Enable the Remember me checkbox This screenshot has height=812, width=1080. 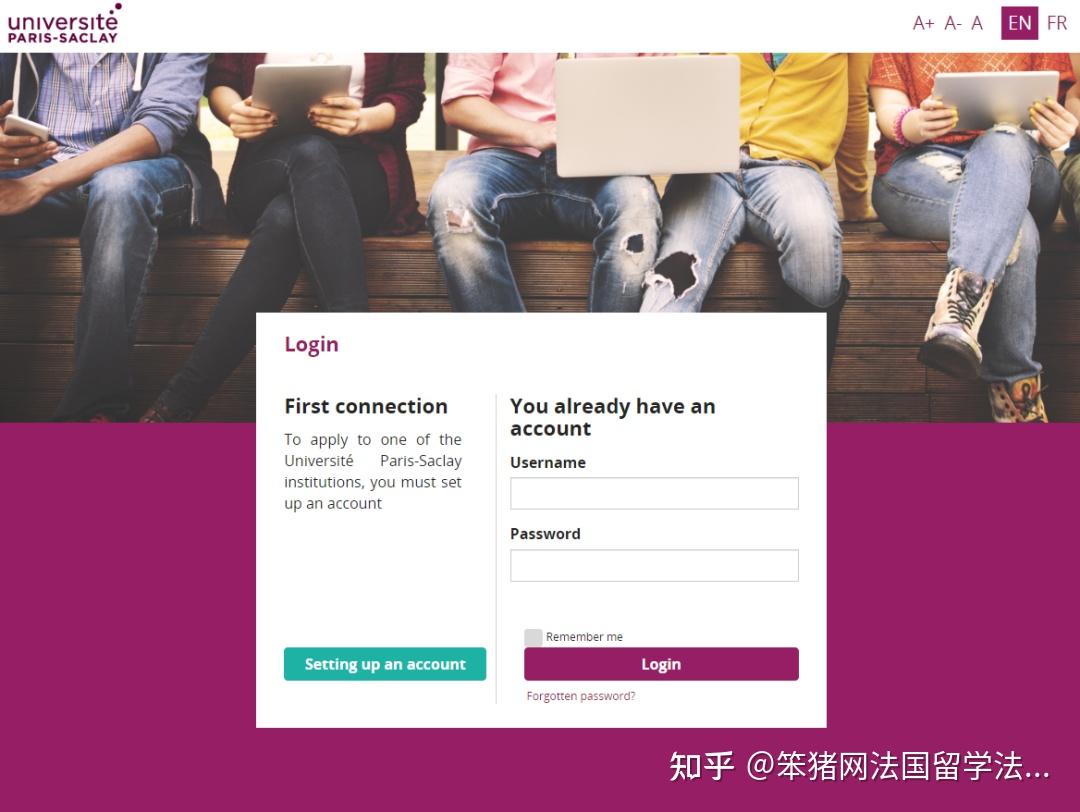pyautogui.click(x=534, y=636)
